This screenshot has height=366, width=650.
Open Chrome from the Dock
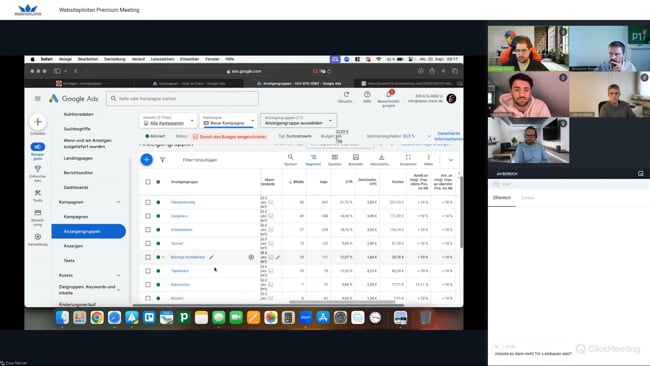coord(97,318)
